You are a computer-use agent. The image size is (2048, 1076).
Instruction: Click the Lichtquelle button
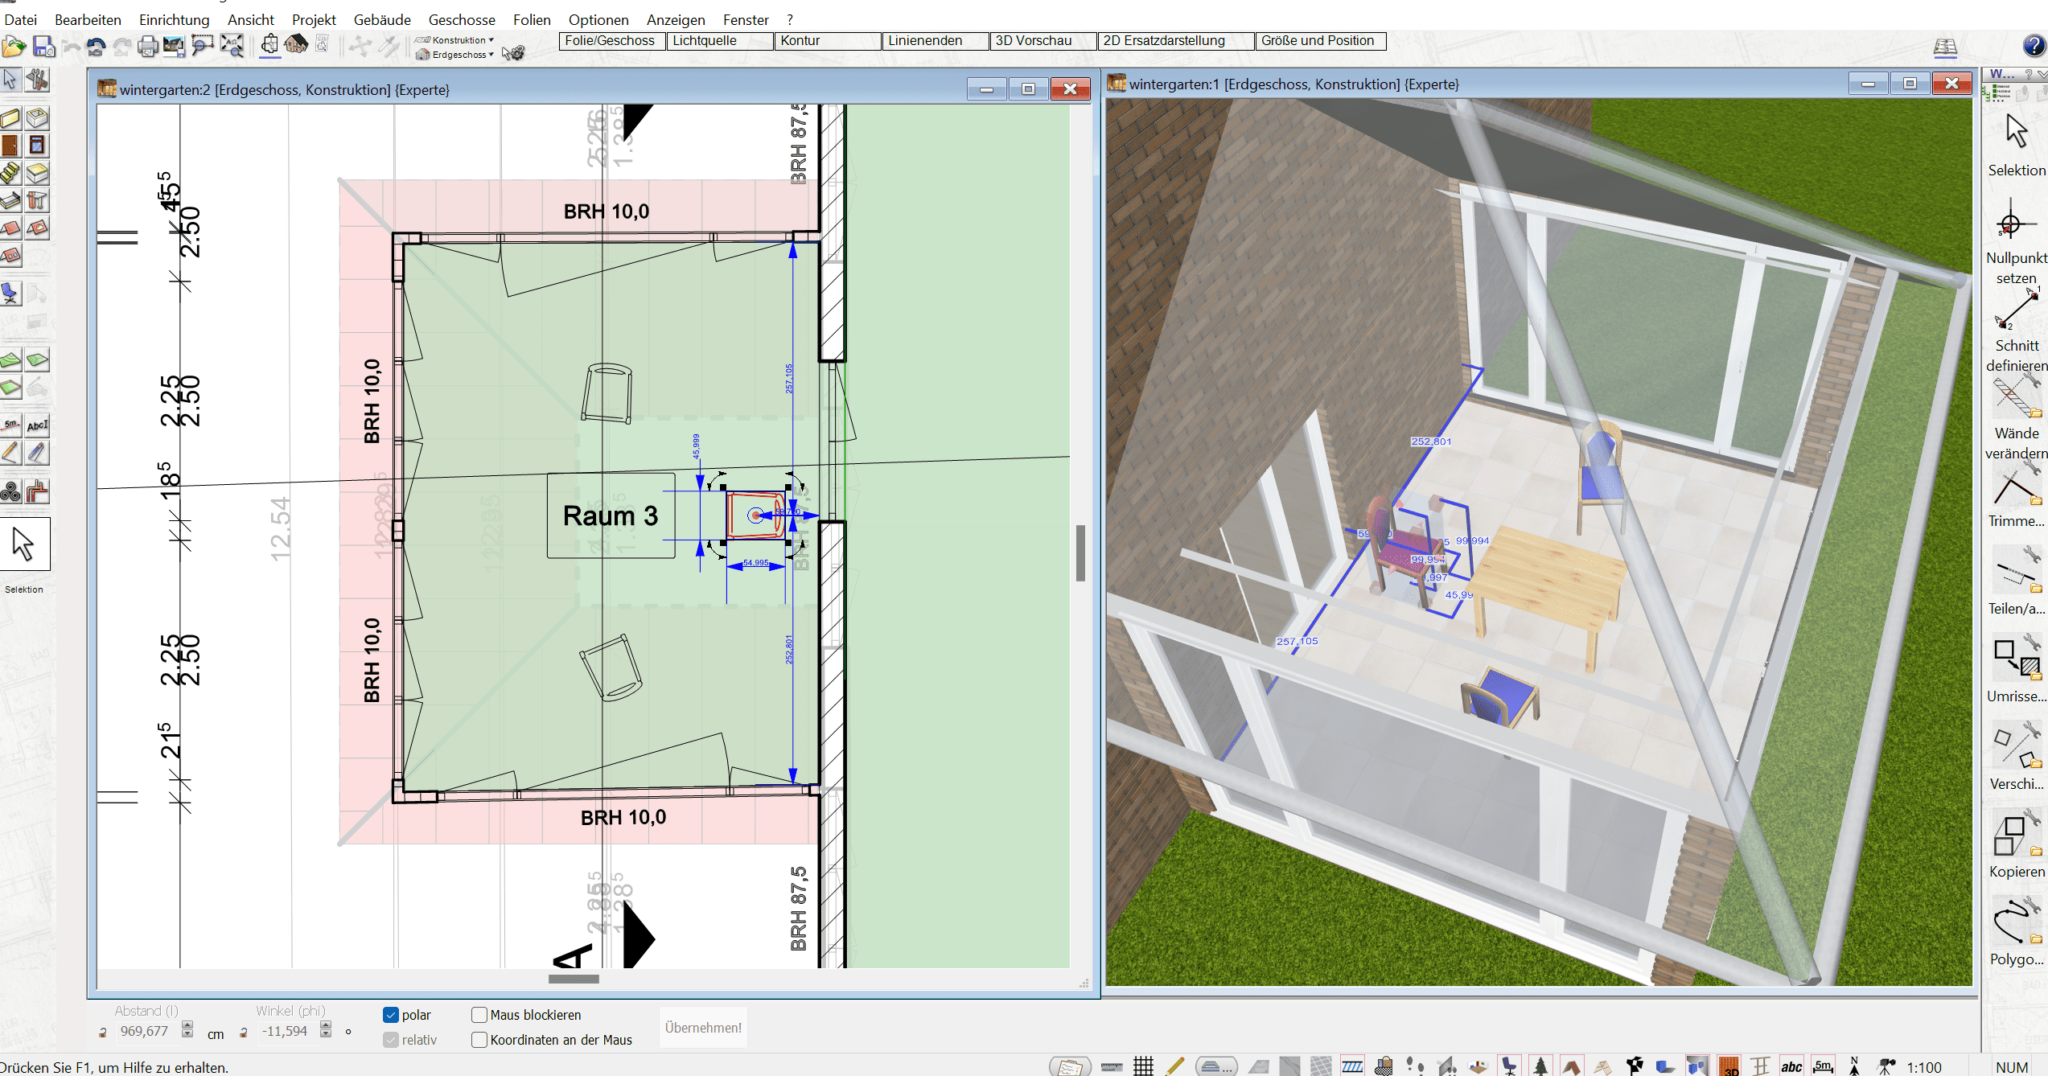705,41
